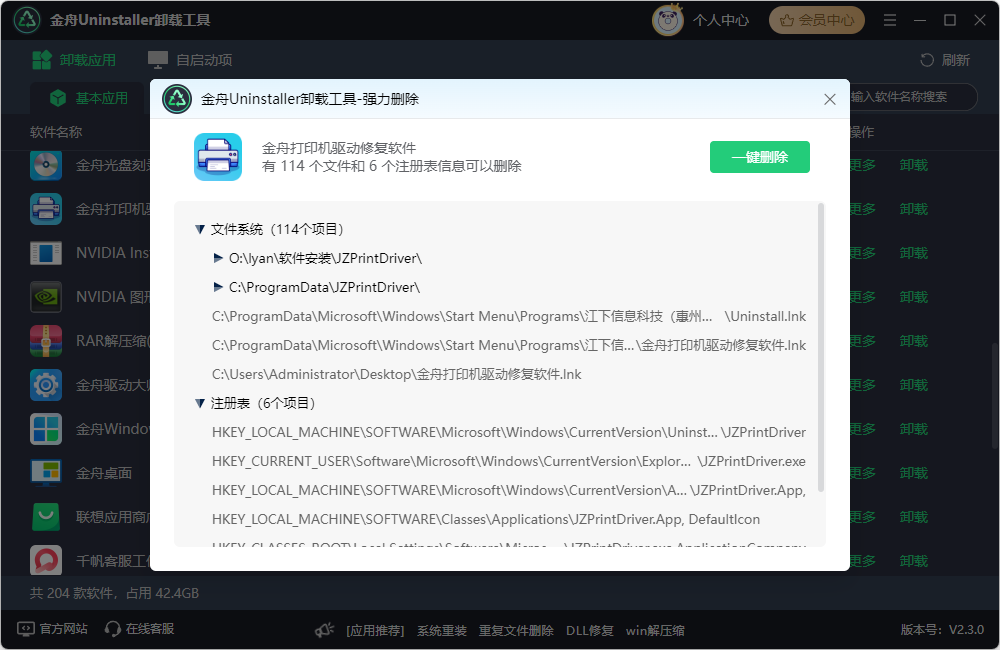Click the 金舟驱动大师 gear icon
Screen dimensions: 1000x650
(46, 385)
